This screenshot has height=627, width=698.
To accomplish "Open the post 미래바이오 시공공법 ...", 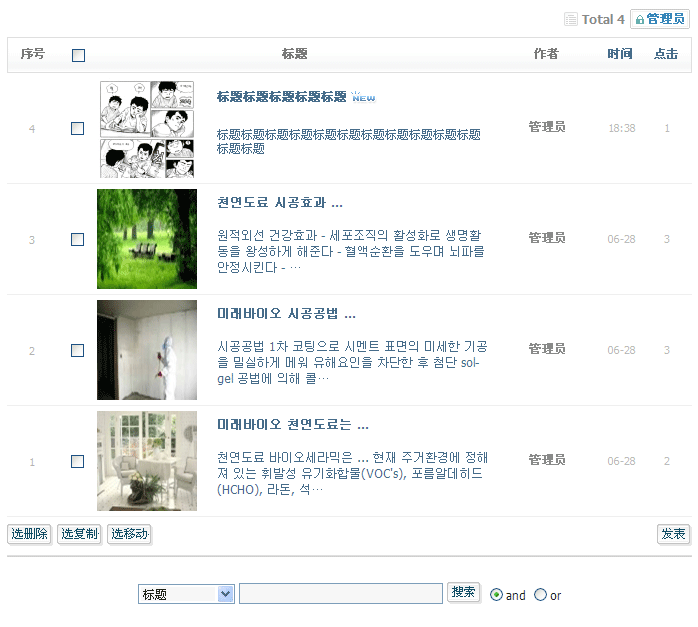I will tap(286, 314).
